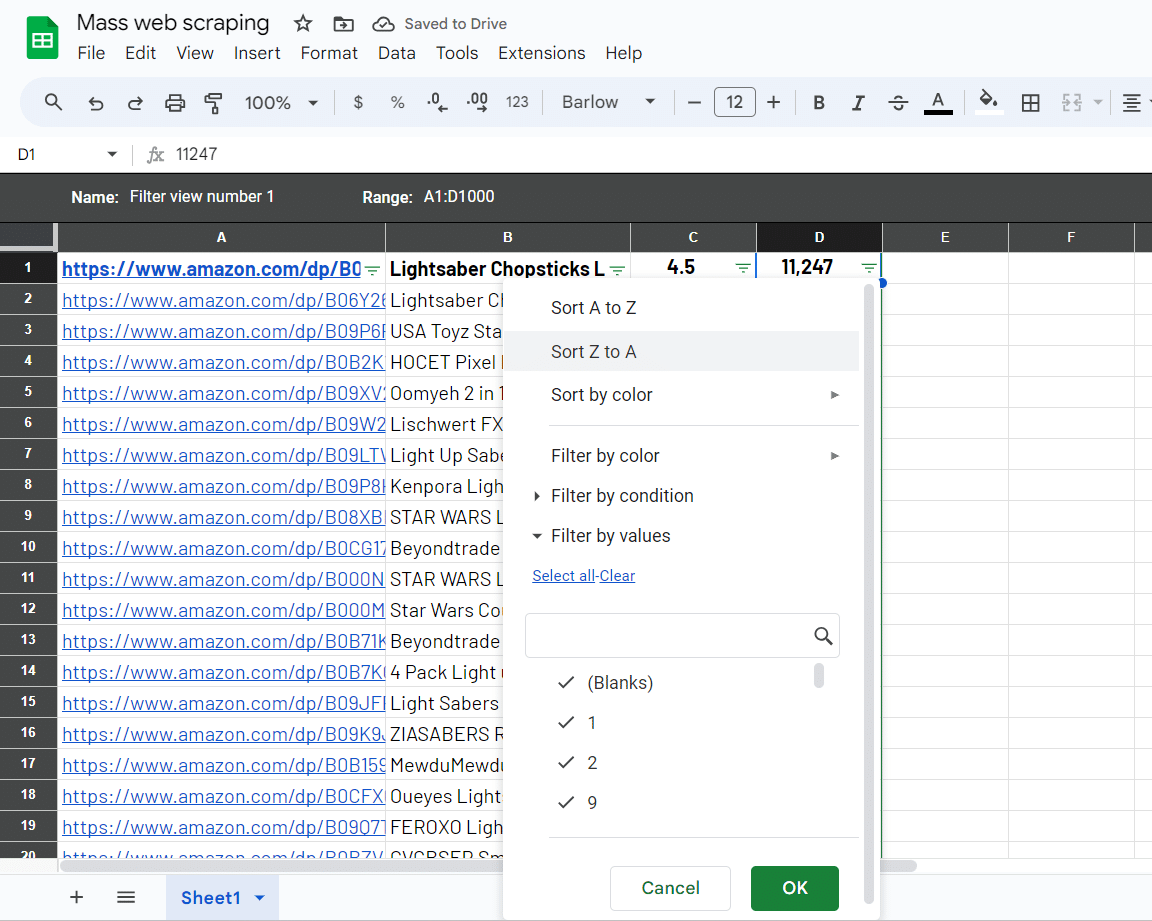Click the Select all link

(x=563, y=576)
